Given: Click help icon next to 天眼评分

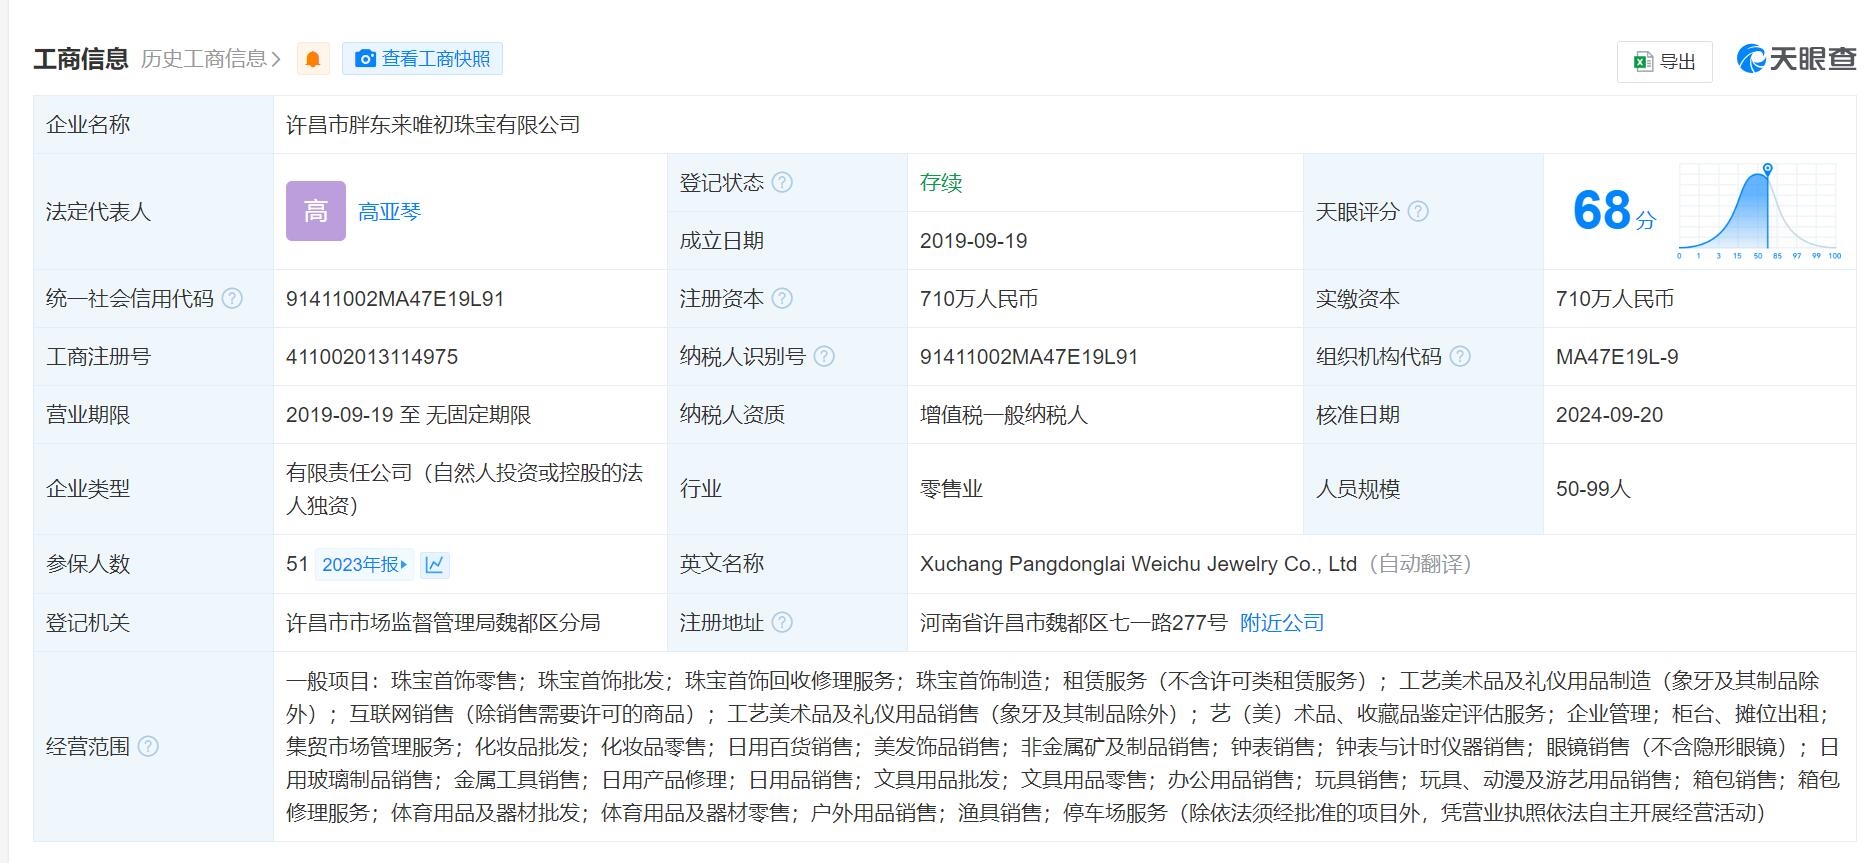Looking at the screenshot, I should (1418, 212).
